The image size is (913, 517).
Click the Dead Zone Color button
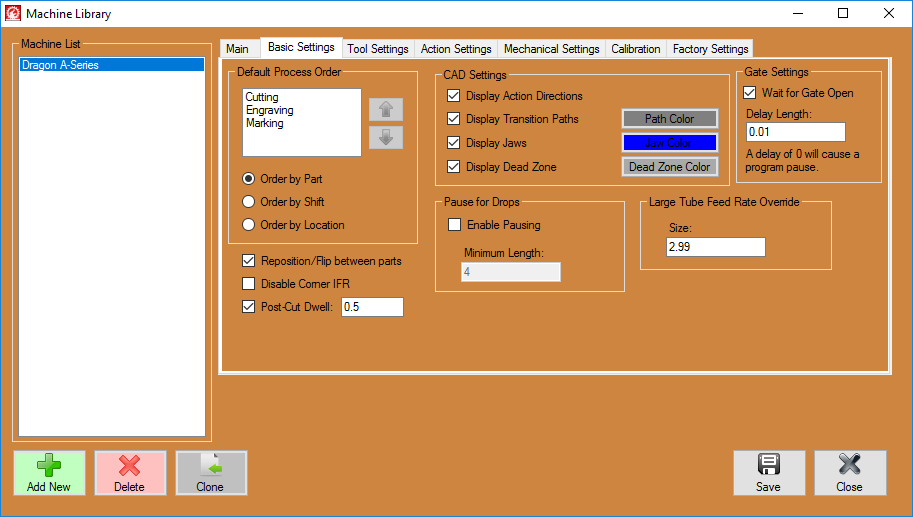(x=669, y=167)
